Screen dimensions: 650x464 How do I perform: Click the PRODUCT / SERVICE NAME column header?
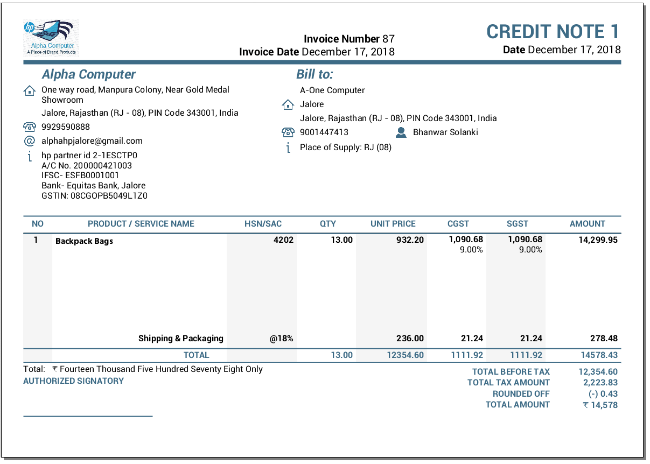pos(141,224)
